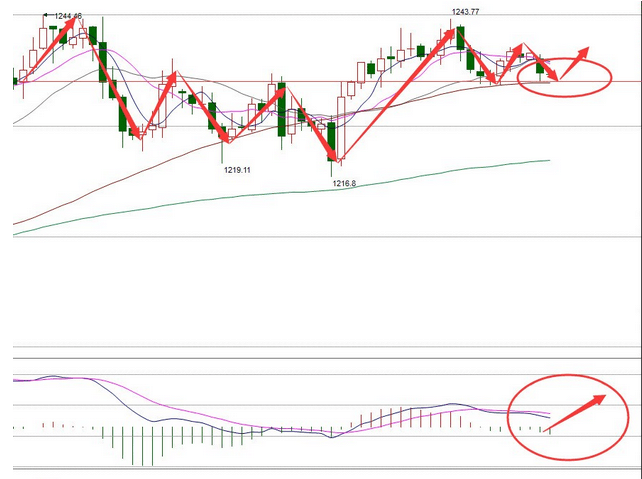Click the 1244 high price label
This screenshot has height=479, width=642.
pyautogui.click(x=68, y=16)
